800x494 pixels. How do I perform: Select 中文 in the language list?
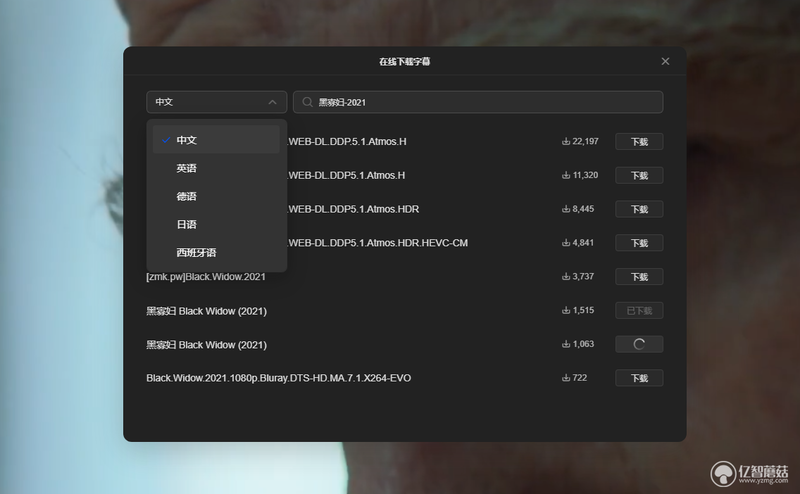tap(216, 140)
